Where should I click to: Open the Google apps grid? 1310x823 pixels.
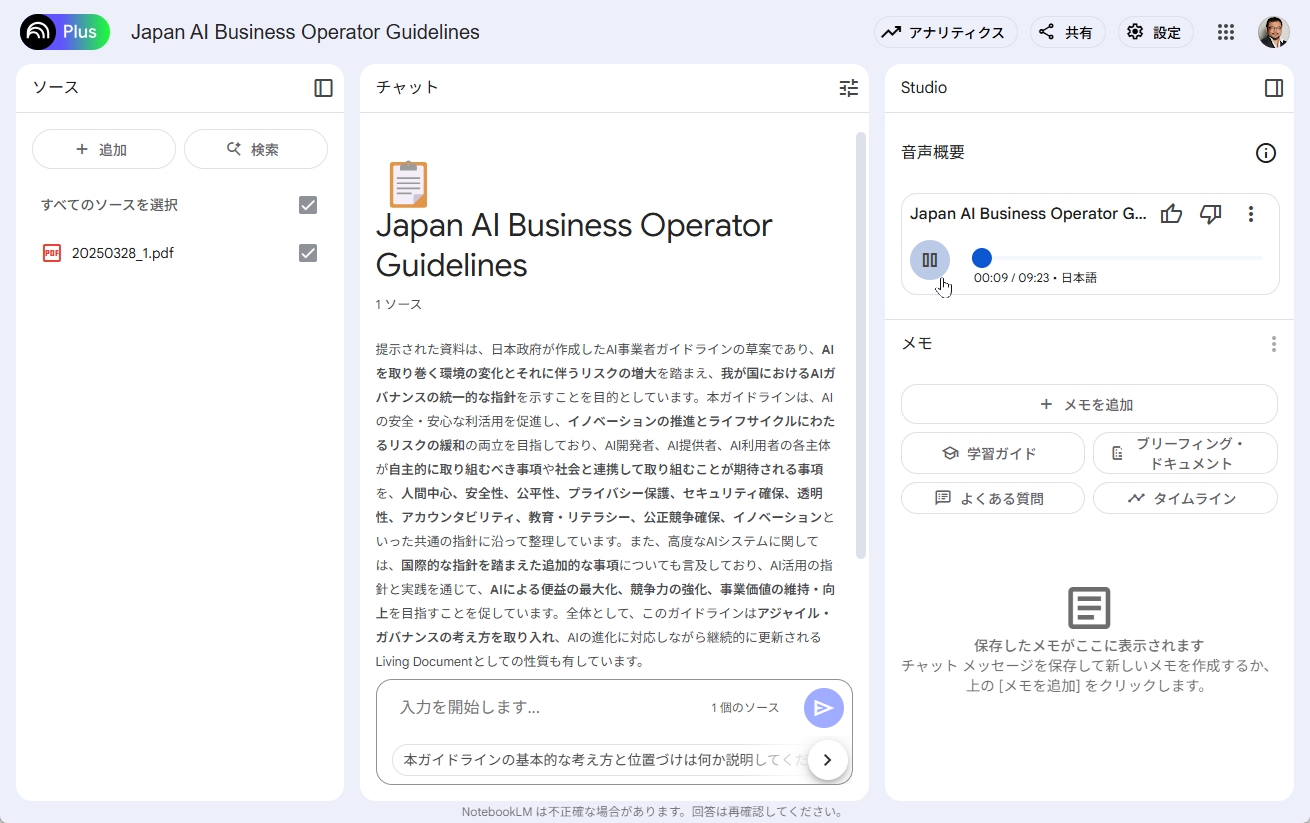pyautogui.click(x=1226, y=32)
